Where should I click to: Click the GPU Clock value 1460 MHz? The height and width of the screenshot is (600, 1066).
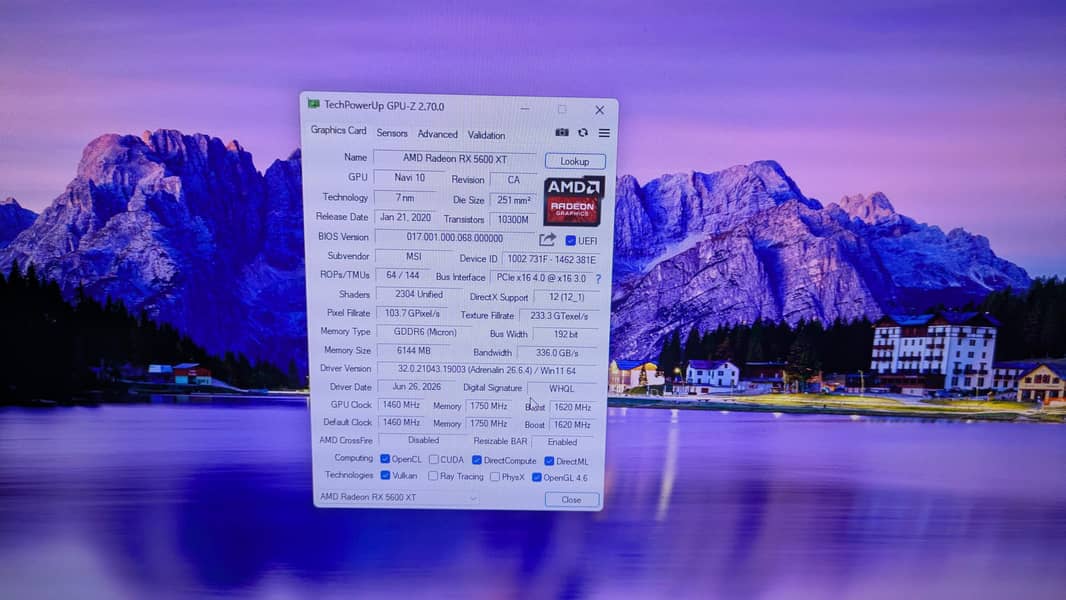pyautogui.click(x=400, y=404)
